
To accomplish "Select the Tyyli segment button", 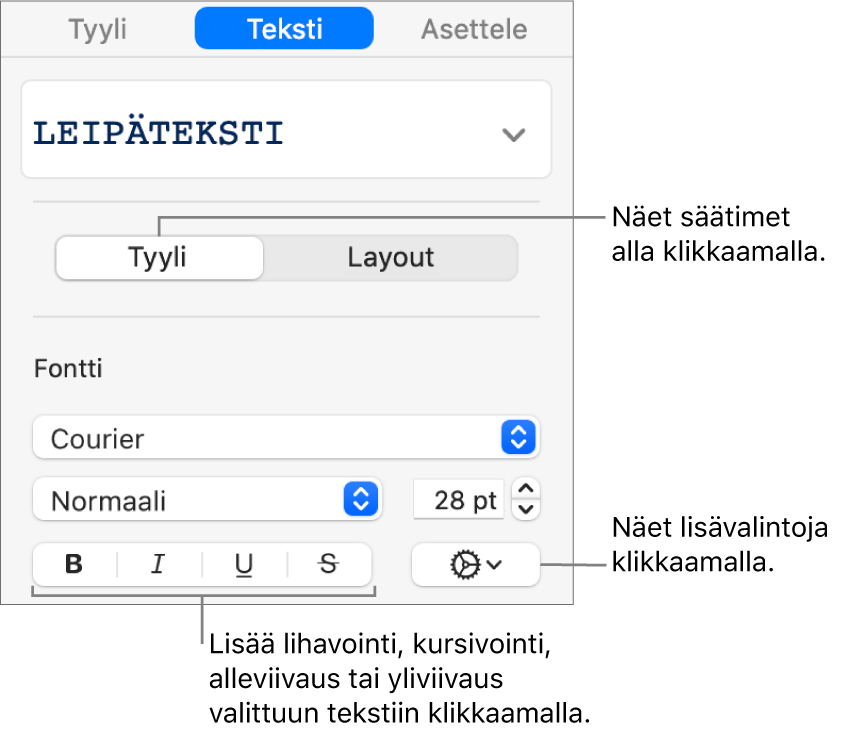I will coord(159,258).
